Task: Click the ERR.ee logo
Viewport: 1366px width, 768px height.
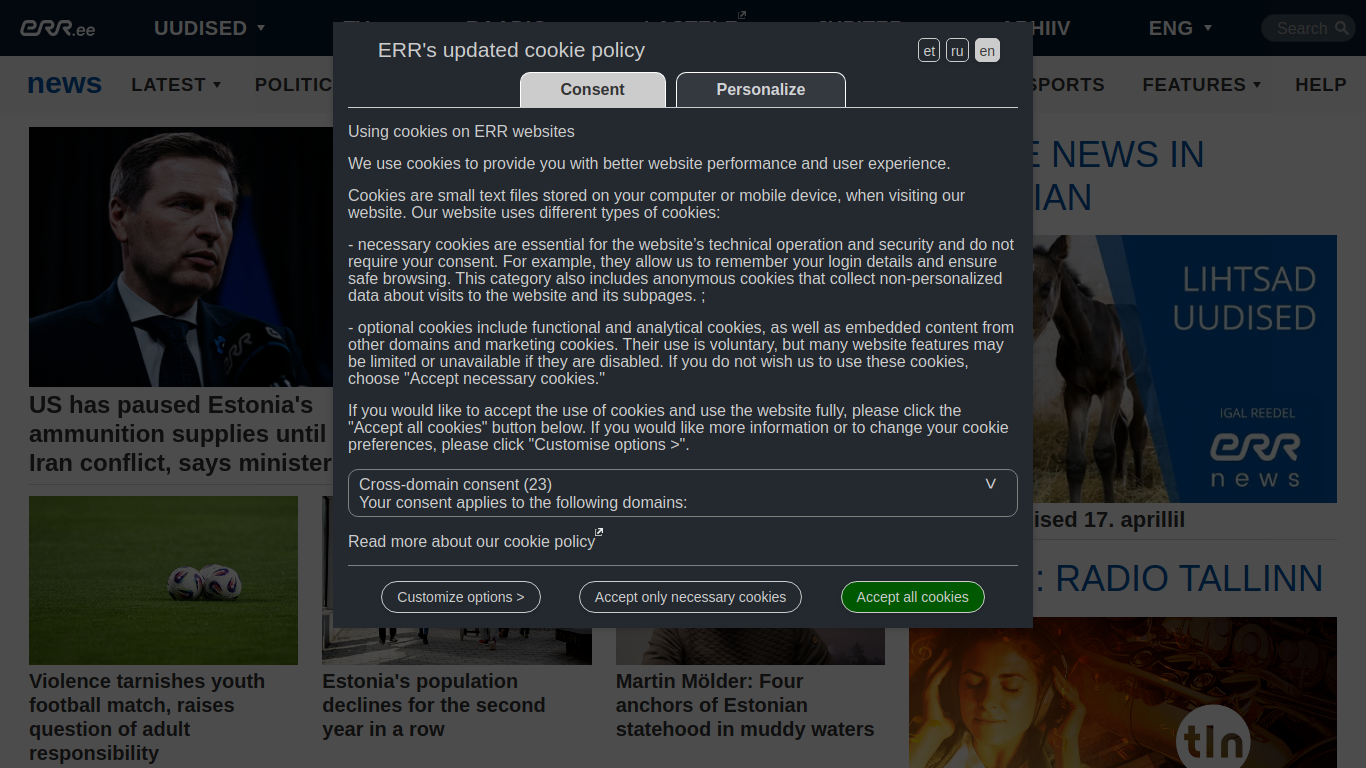Action: coord(57,28)
